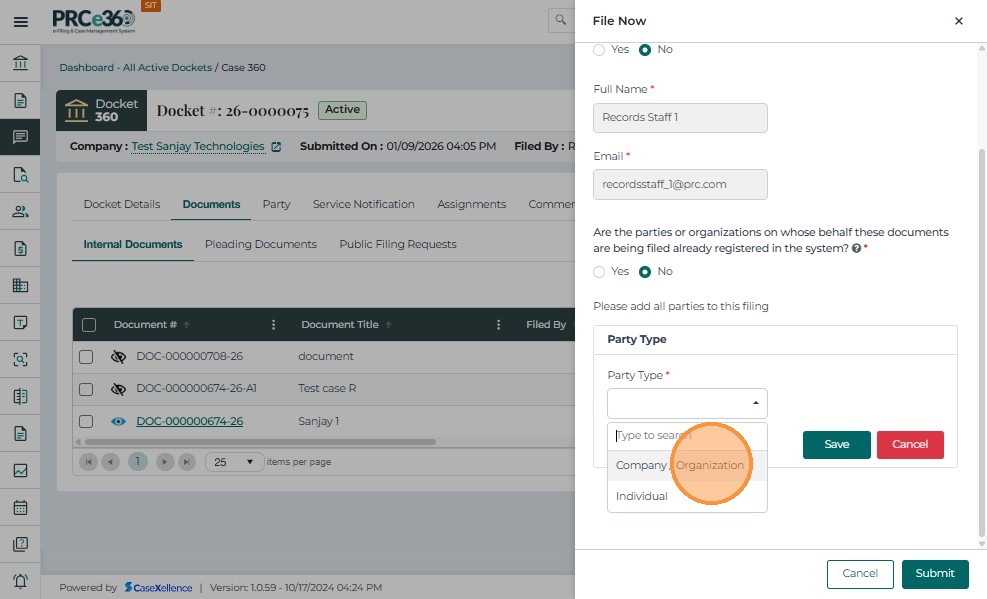Click the Type to search field
The height and width of the screenshot is (599, 987).
tap(687, 436)
